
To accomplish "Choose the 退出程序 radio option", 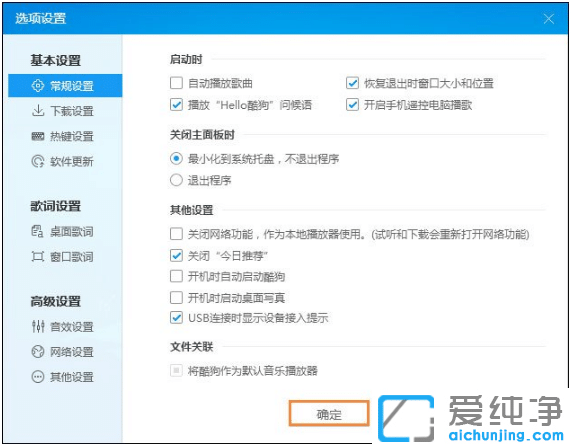I will pyautogui.click(x=176, y=180).
